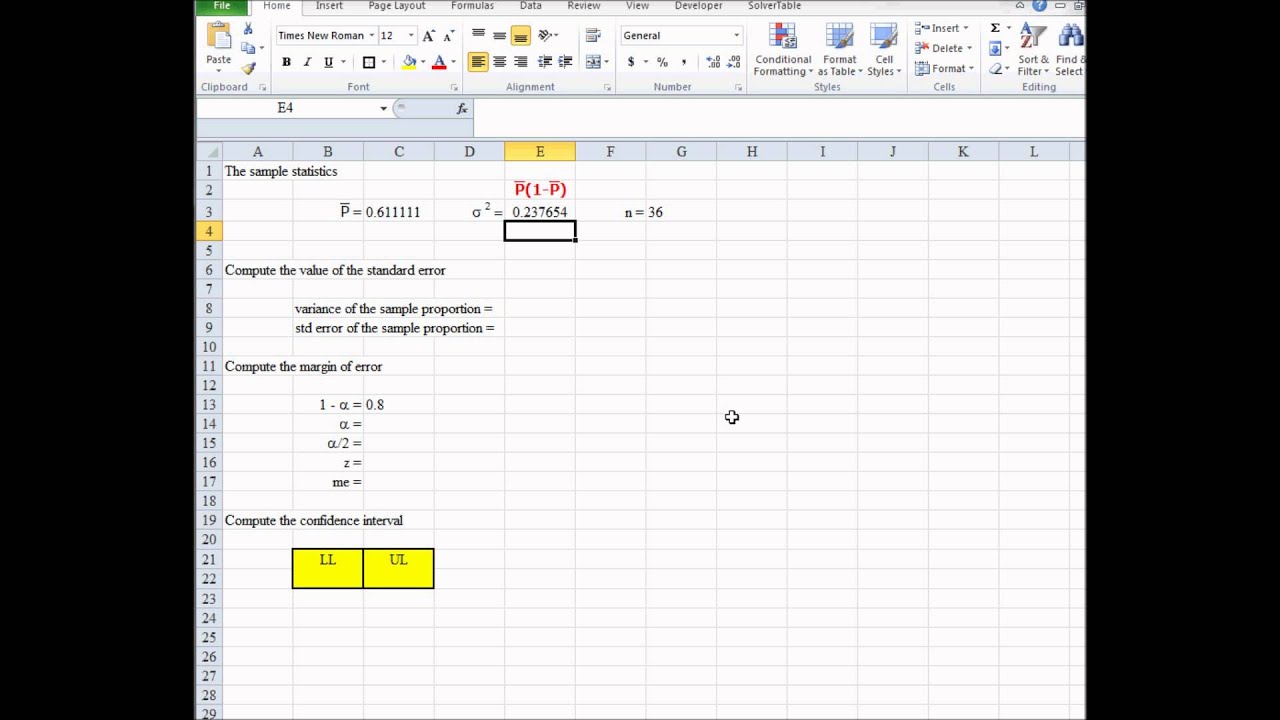Click the Increase Font Size icon
The height and width of the screenshot is (720, 1280).
429,35
